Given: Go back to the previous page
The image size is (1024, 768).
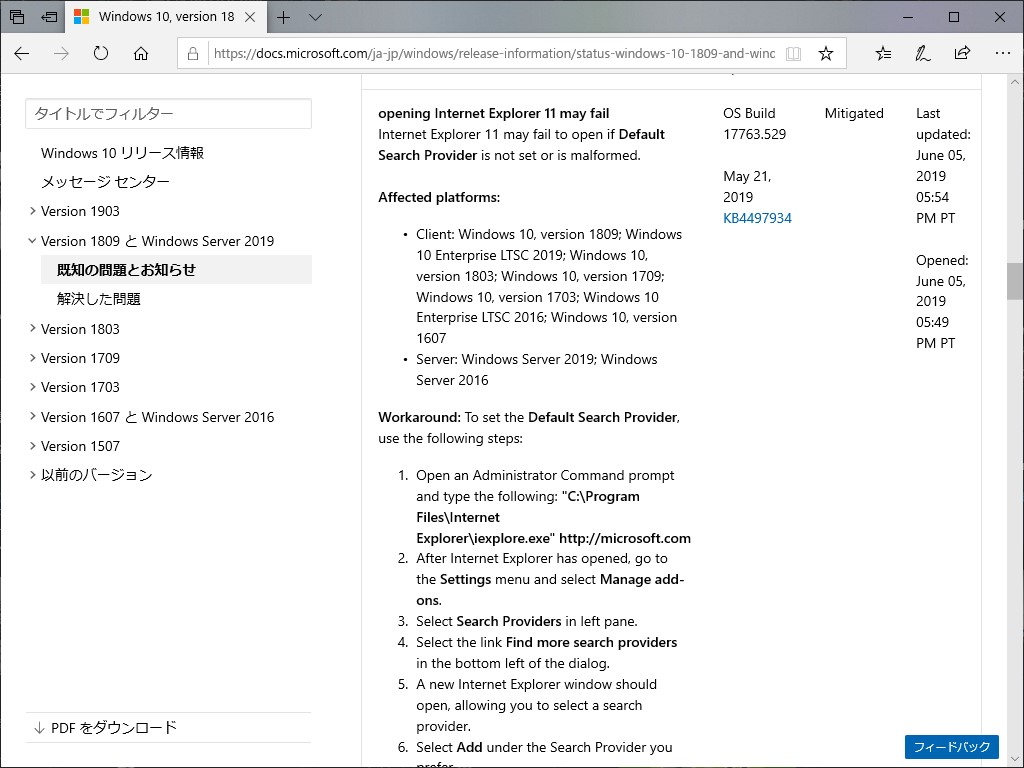Looking at the screenshot, I should coord(22,53).
